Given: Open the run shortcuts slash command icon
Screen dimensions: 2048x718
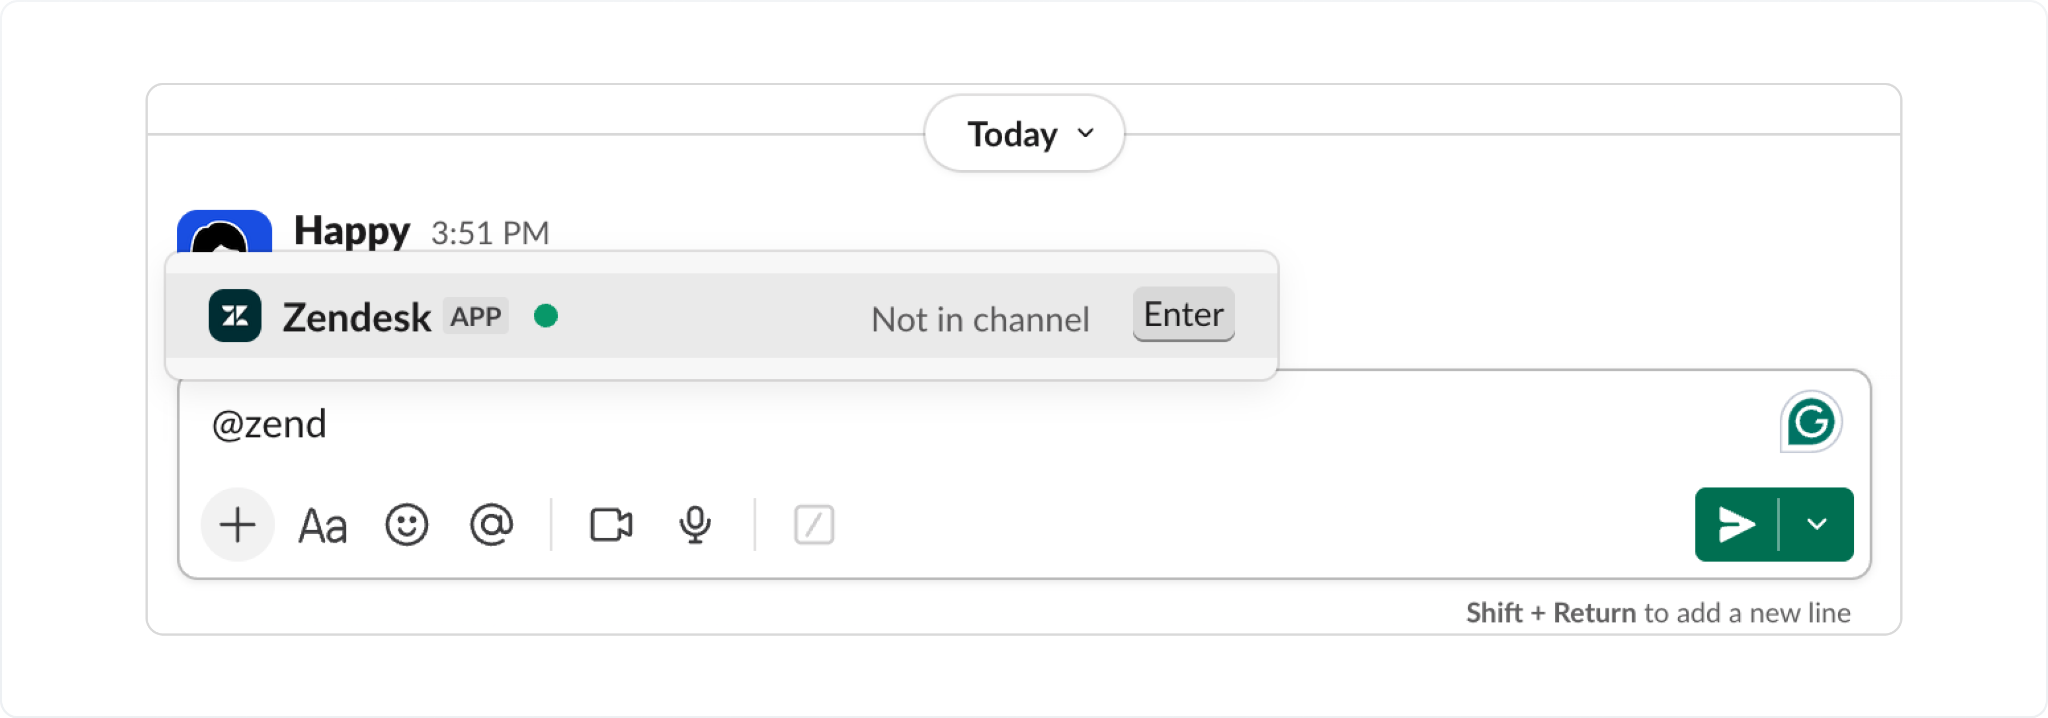Looking at the screenshot, I should 813,524.
